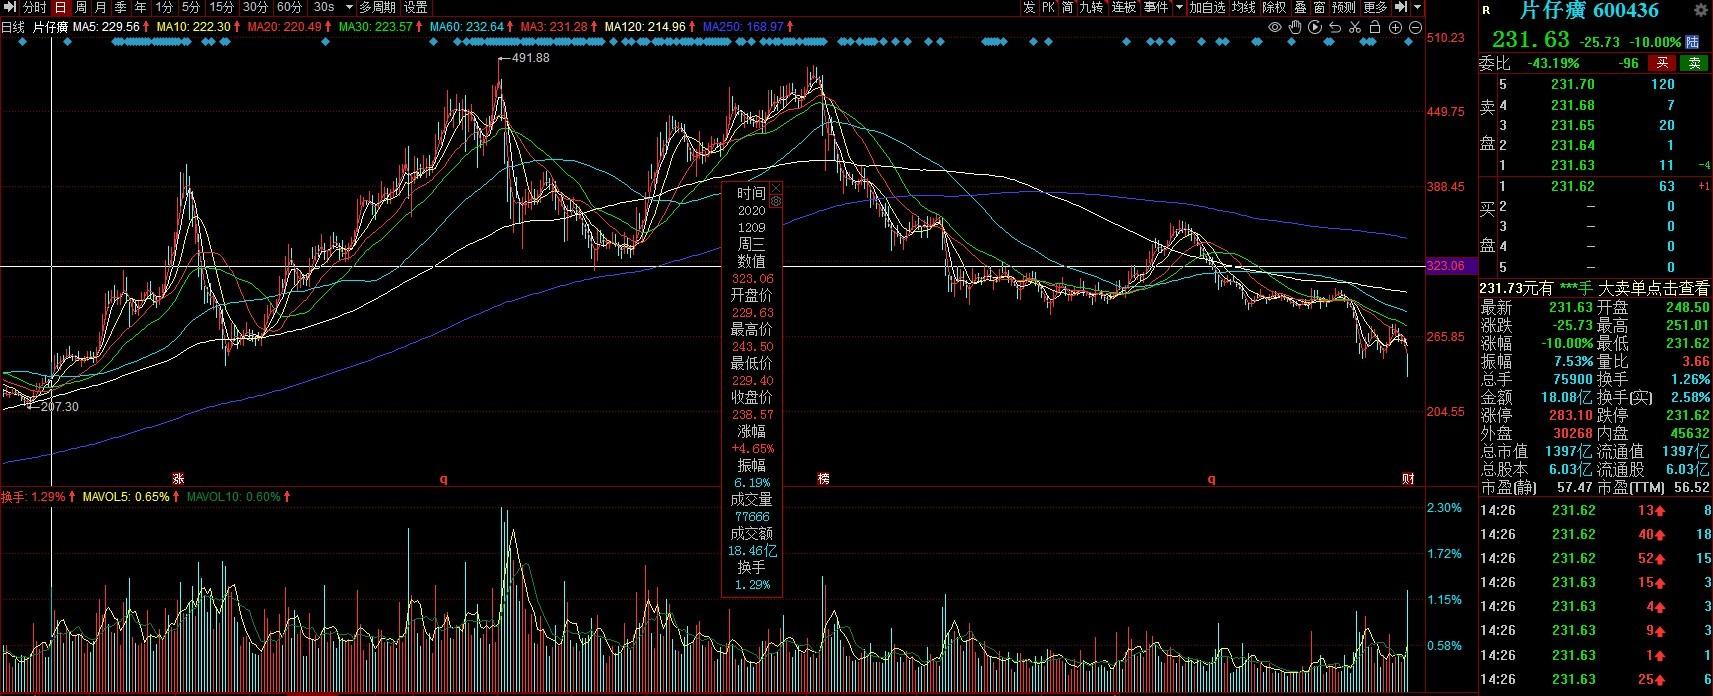Screen dimensions: 1713x696
Task: Zoom out with the minus circle icon
Action: (x=1415, y=27)
